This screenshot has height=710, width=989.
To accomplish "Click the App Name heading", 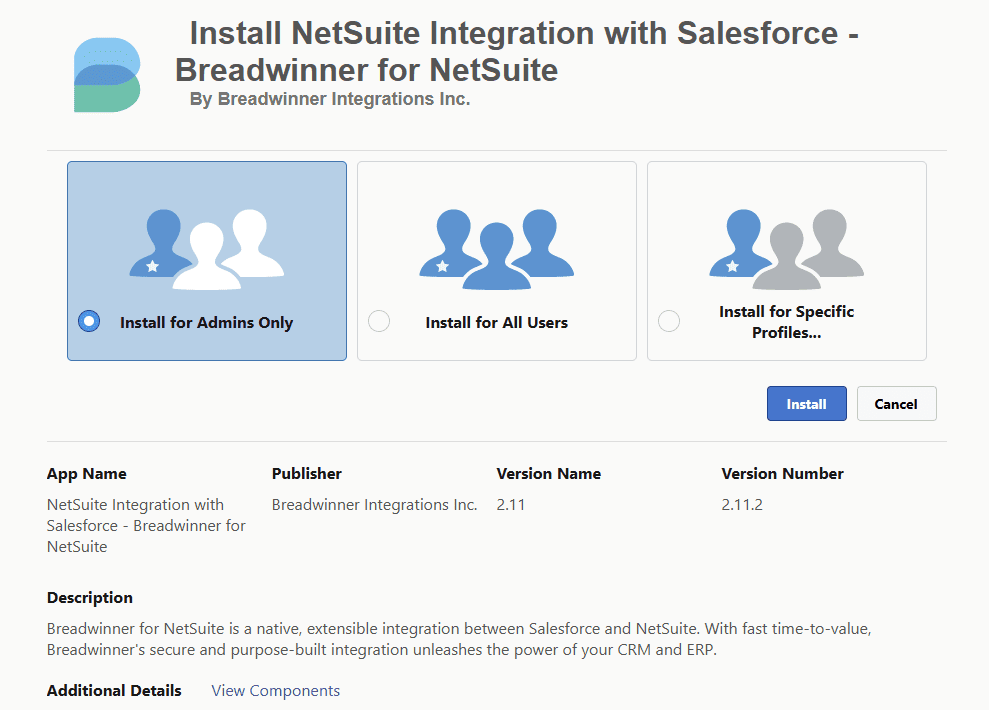I will click(86, 474).
